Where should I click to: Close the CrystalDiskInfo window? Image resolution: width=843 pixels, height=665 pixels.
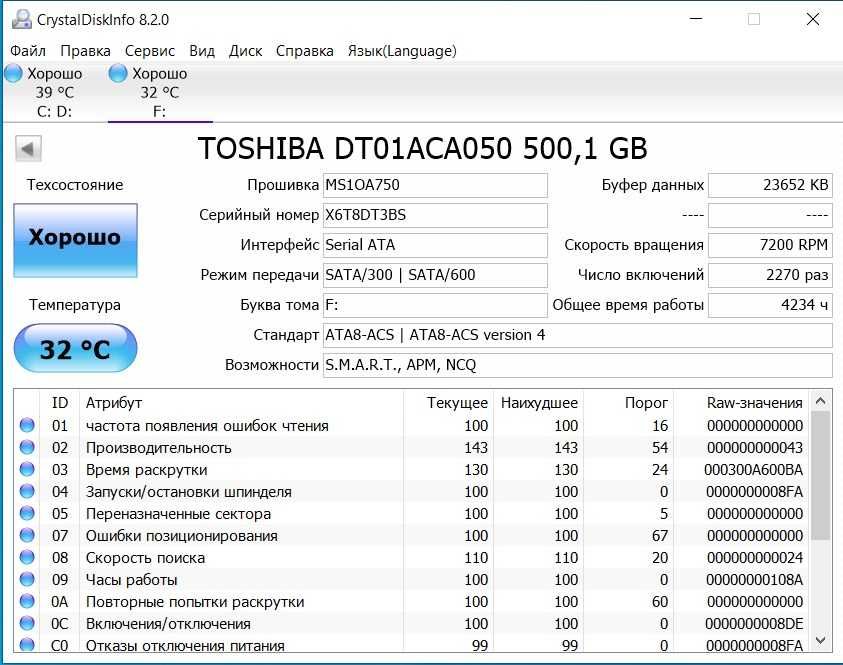(x=813, y=19)
